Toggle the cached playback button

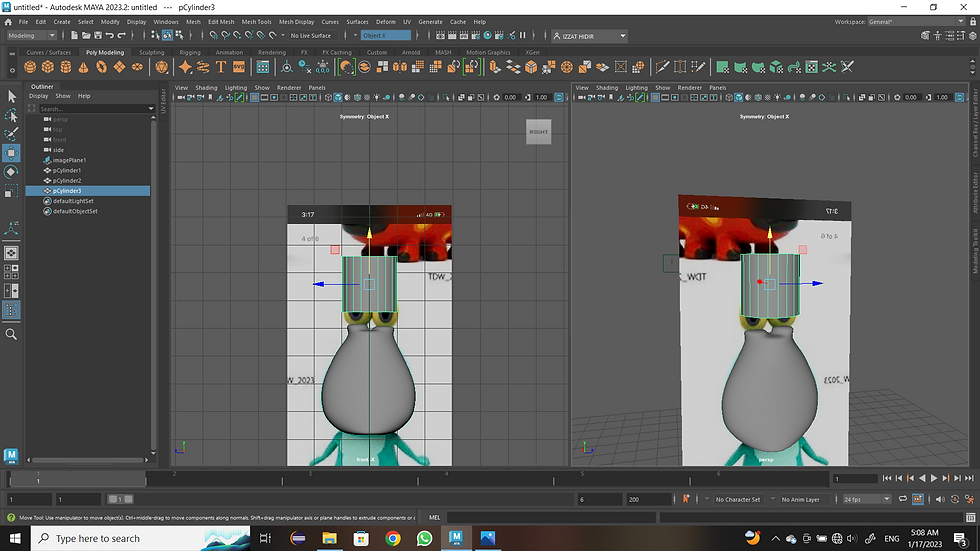click(x=918, y=499)
